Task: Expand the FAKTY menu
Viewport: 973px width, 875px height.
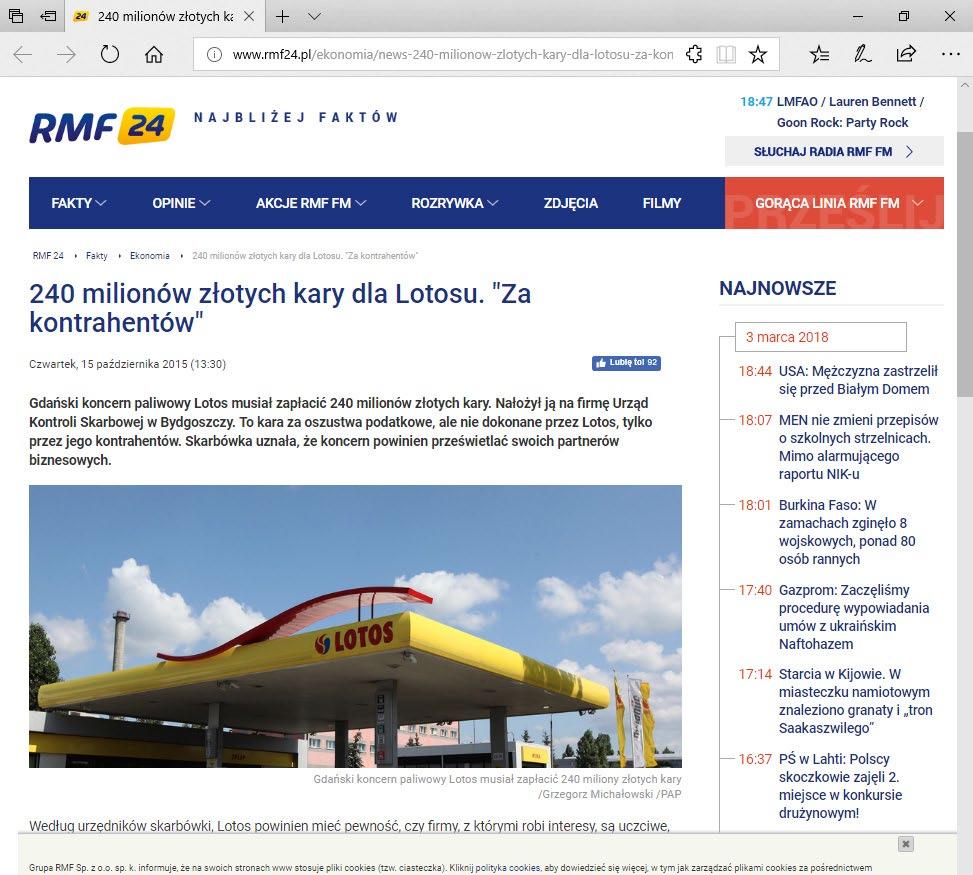Action: coord(78,203)
